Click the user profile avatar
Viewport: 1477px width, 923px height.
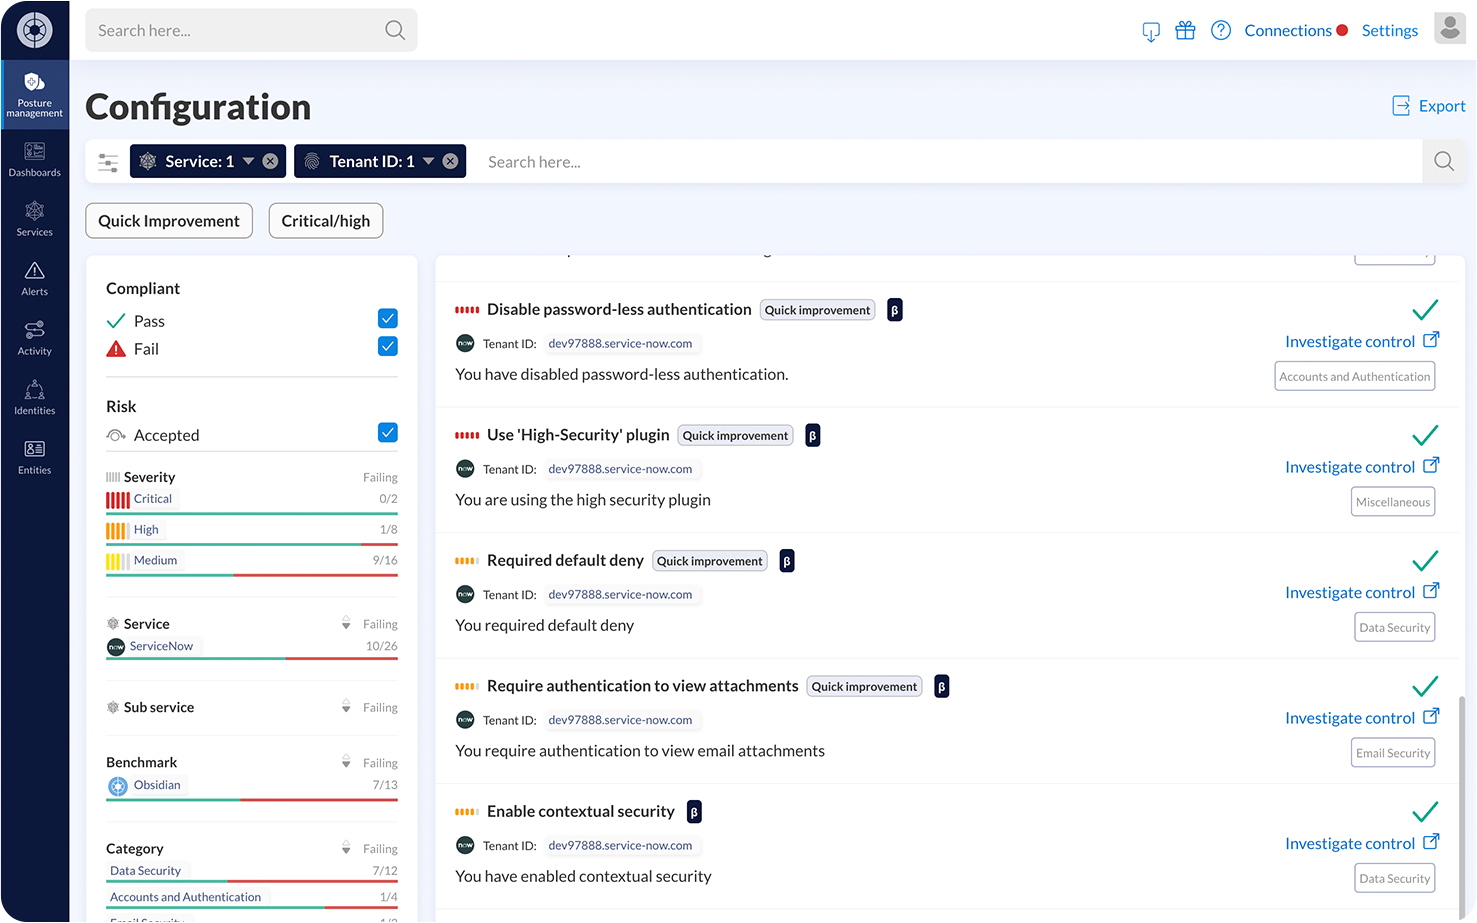[x=1449, y=29]
